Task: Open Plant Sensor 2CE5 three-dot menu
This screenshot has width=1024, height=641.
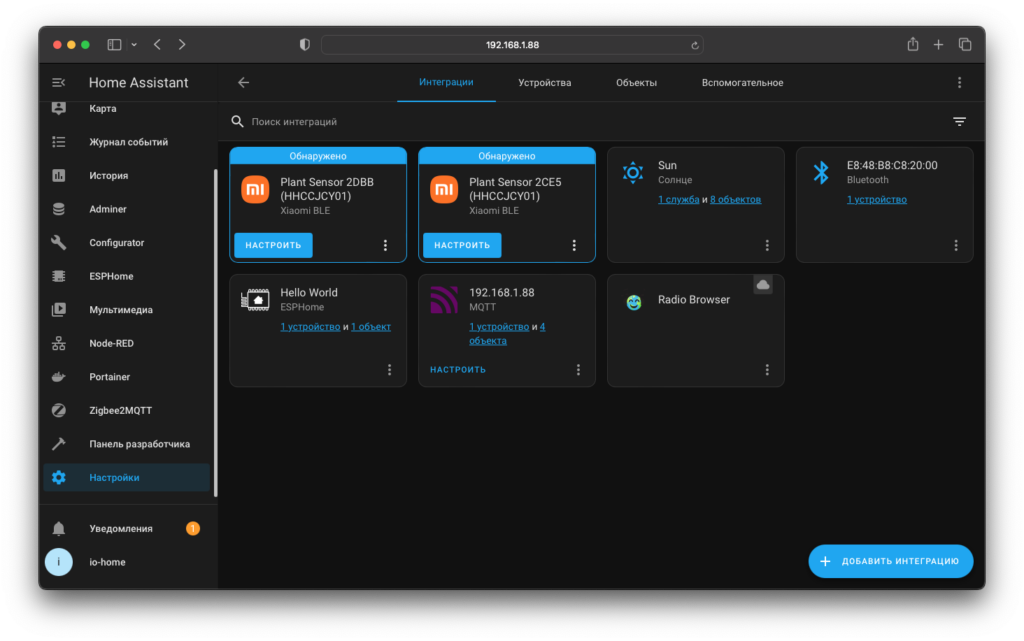Action: pyautogui.click(x=574, y=245)
